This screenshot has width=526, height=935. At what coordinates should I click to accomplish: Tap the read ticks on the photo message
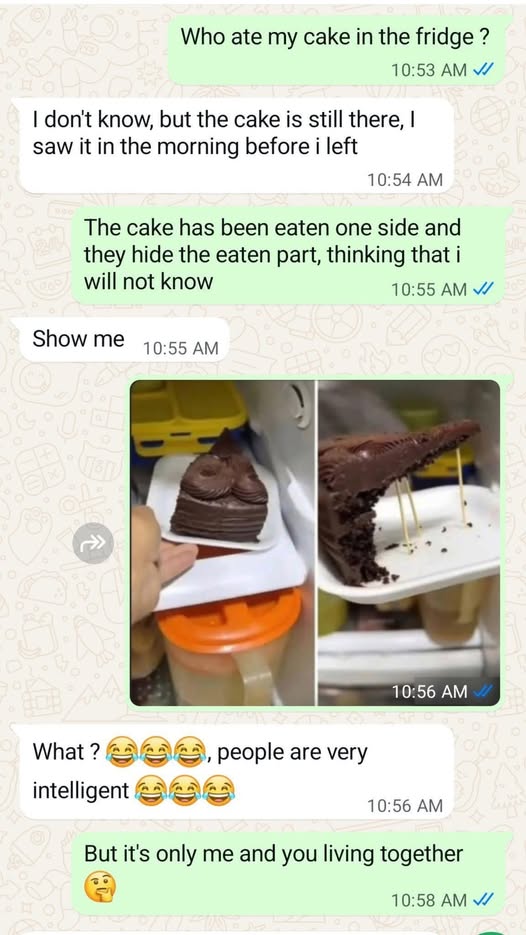click(x=482, y=692)
